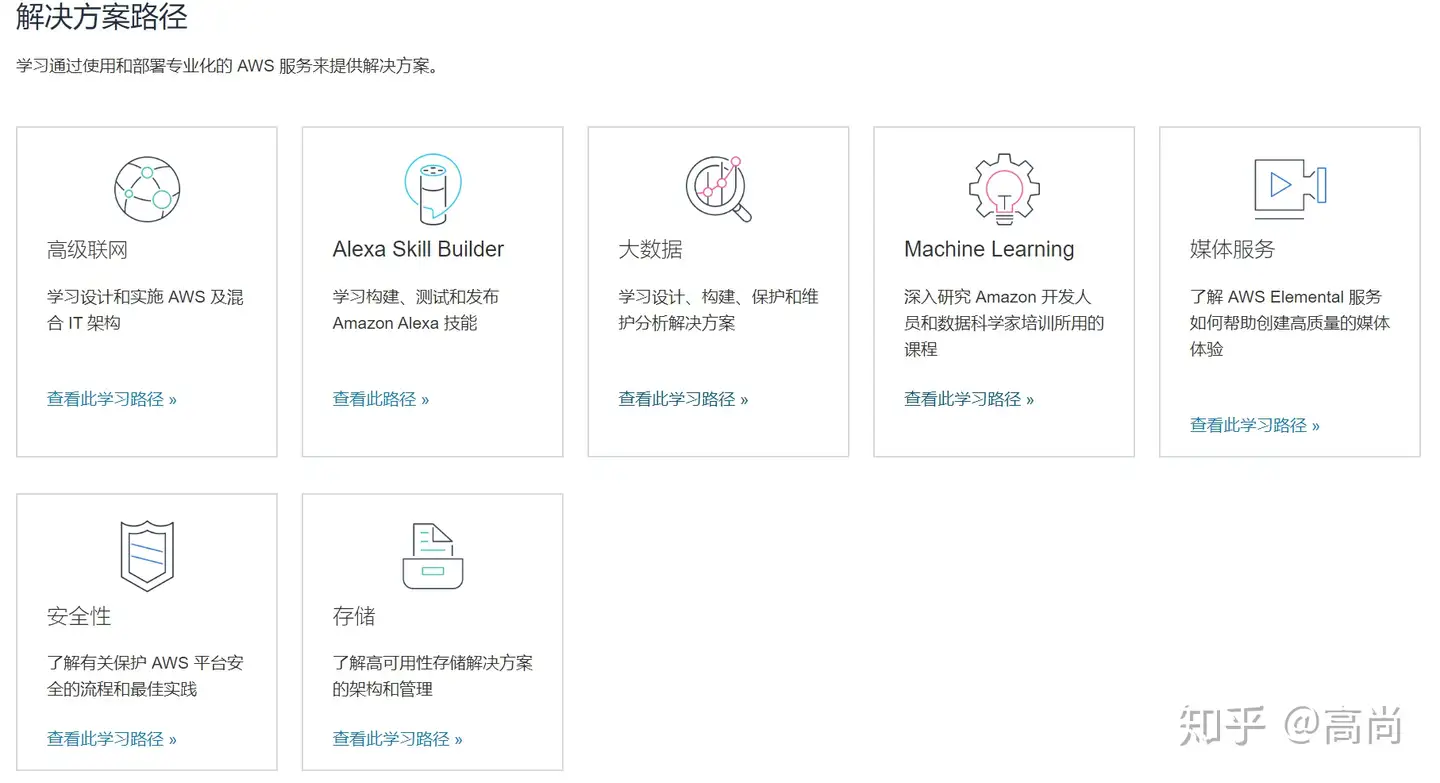Viewport: 1440px width, 783px height.
Task: Open 查看此学习路径 link under 大数据
Action: tap(683, 399)
